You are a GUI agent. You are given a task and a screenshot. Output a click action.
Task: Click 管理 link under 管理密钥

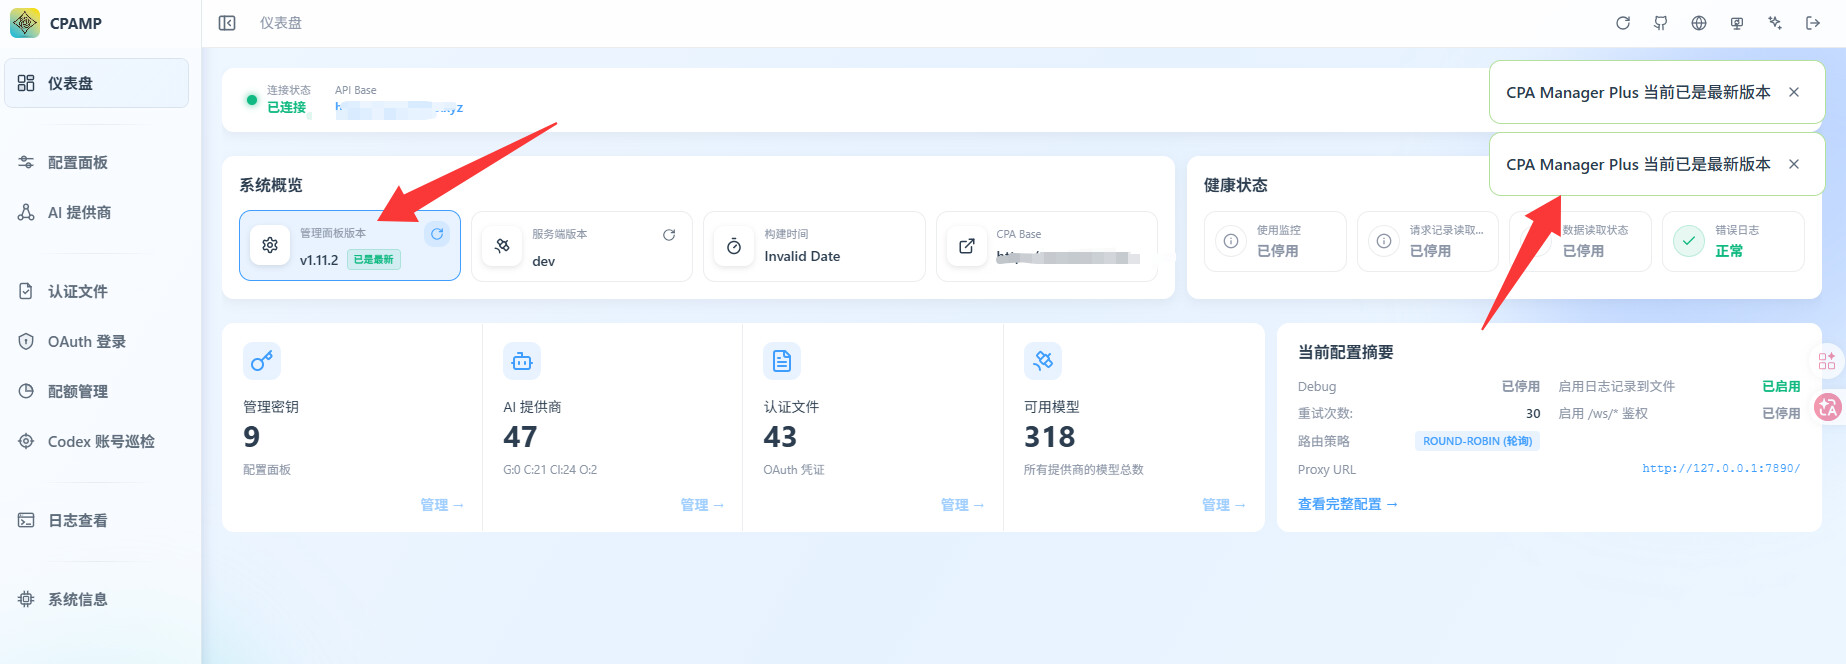coord(442,505)
